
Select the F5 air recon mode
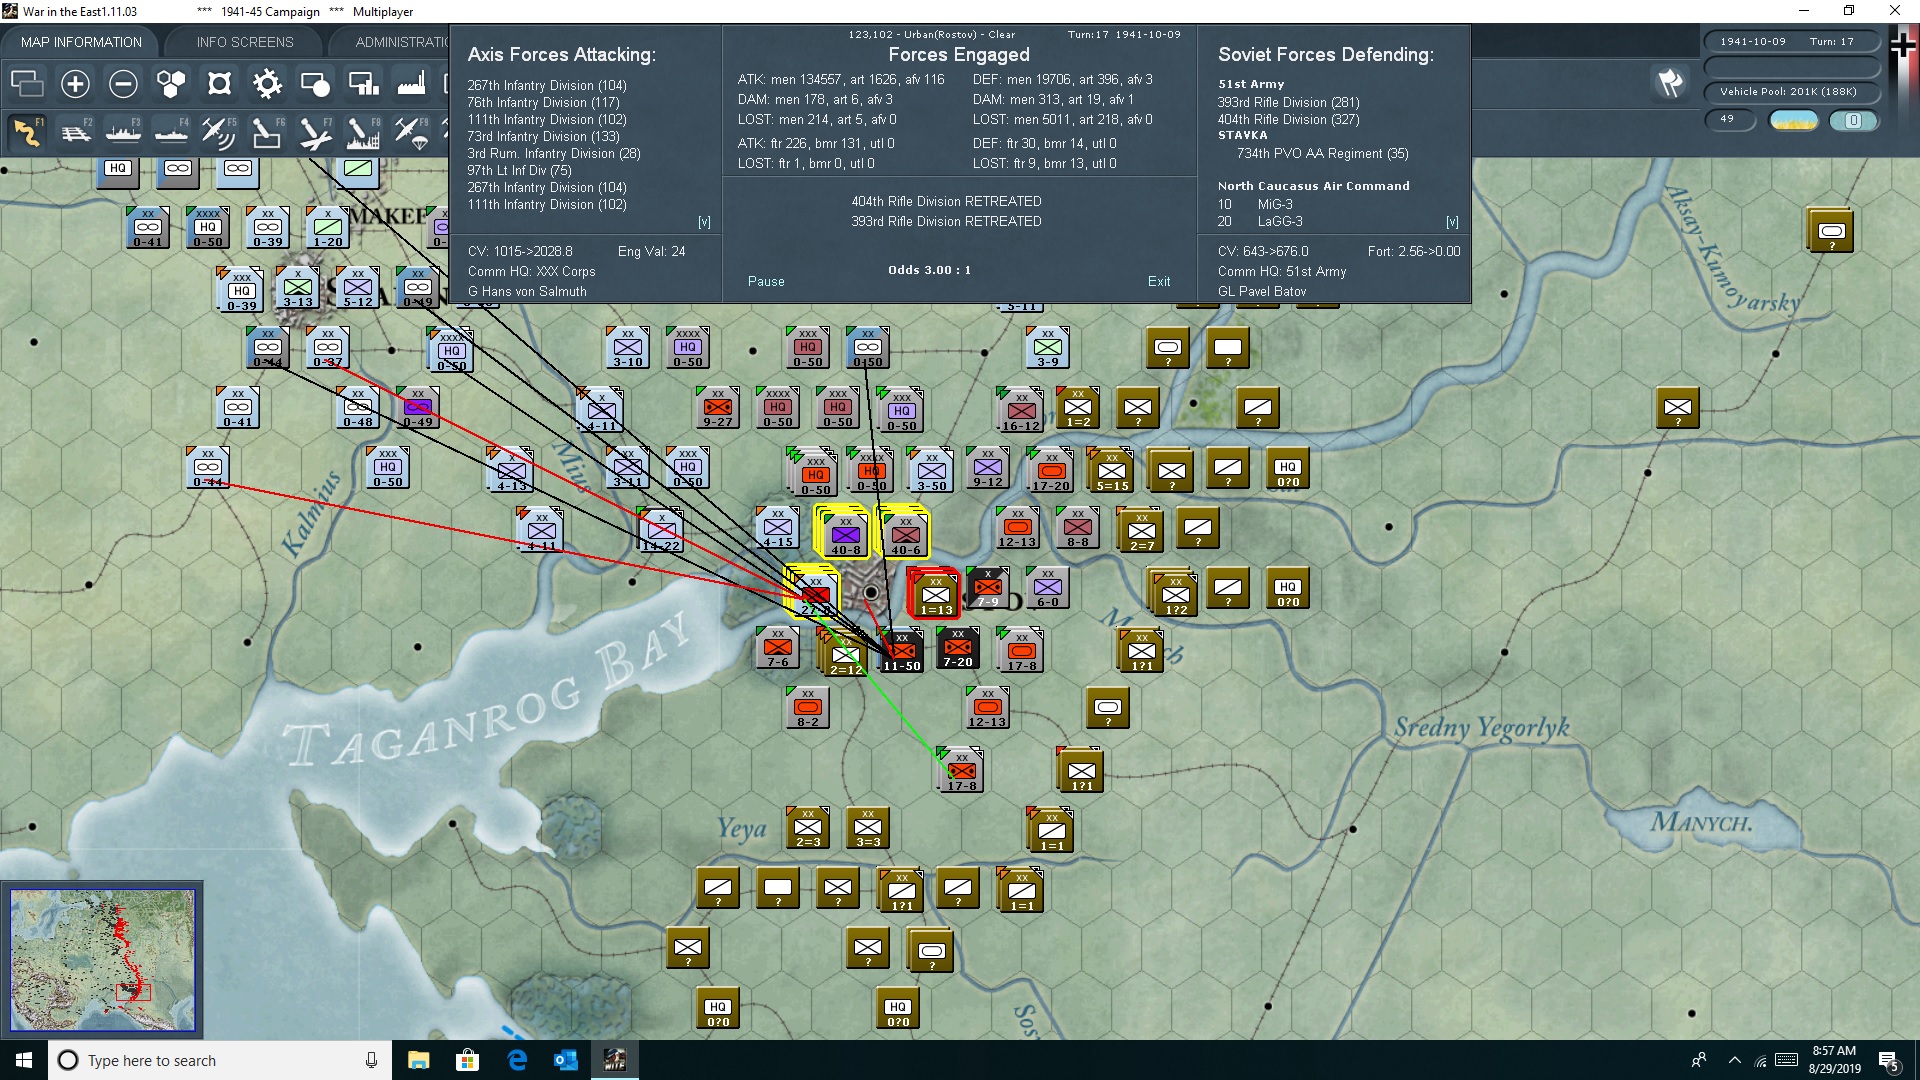[x=219, y=132]
